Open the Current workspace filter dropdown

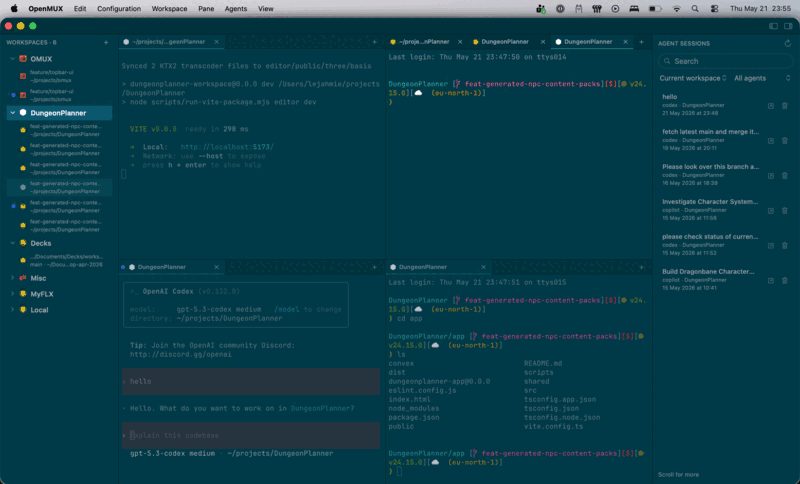point(693,78)
